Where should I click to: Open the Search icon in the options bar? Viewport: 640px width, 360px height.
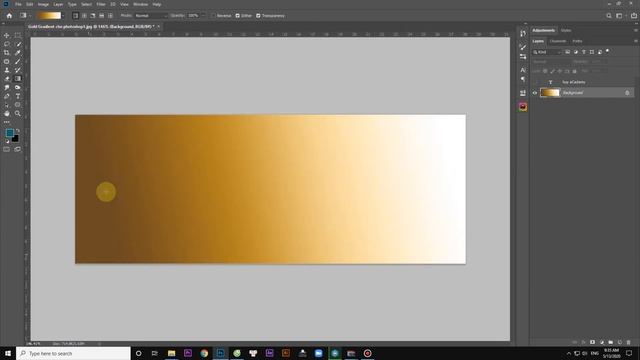click(609, 16)
